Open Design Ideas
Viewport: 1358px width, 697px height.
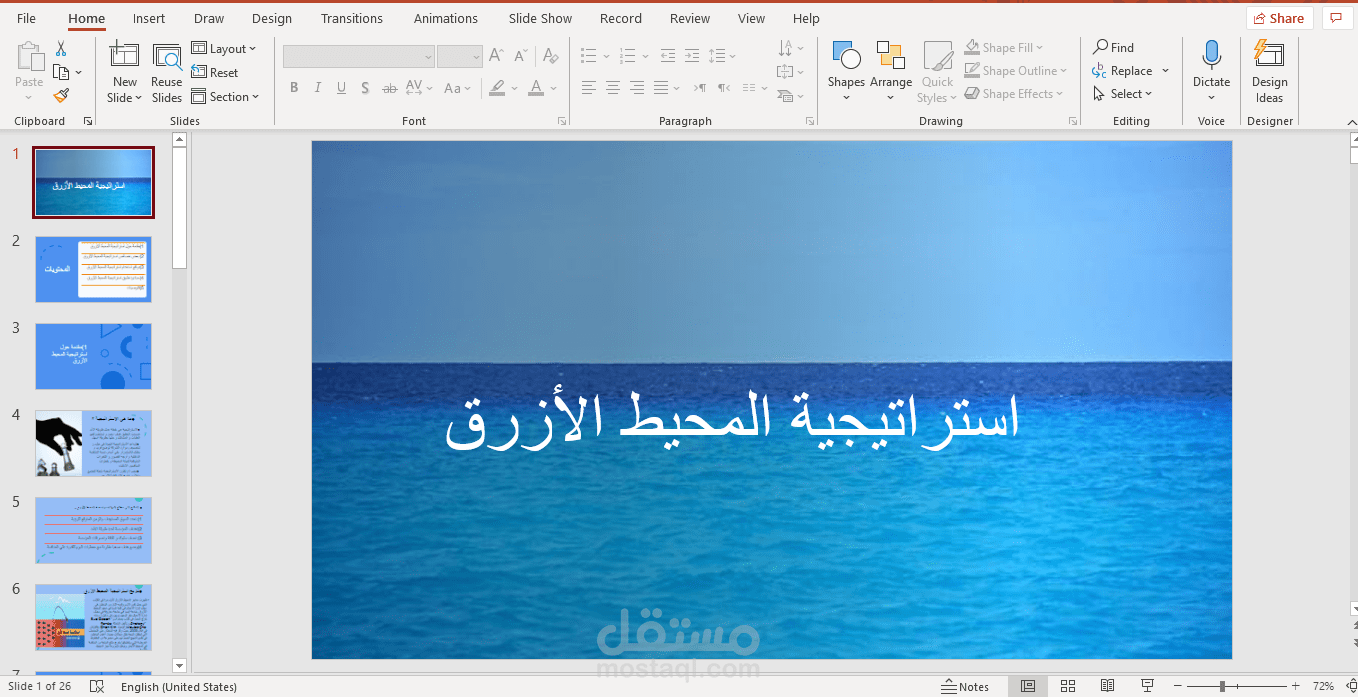1269,71
